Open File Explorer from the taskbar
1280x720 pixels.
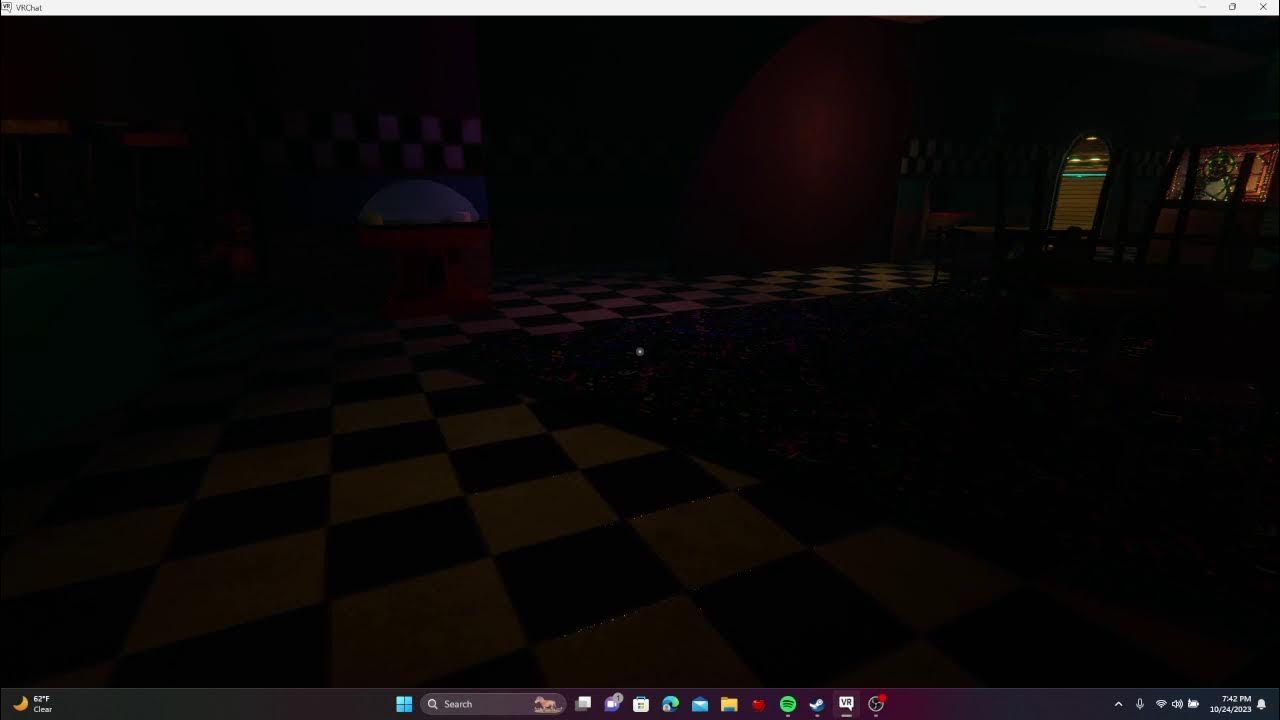click(729, 704)
